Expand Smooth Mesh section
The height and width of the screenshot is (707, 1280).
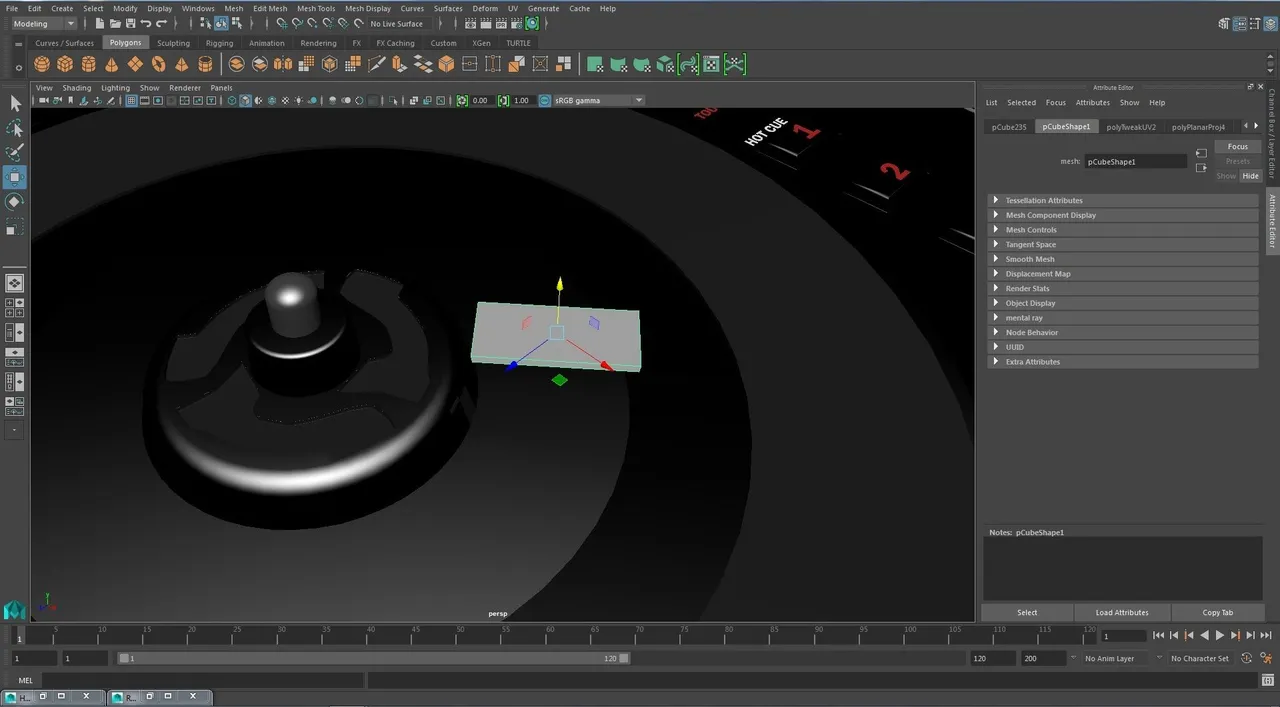point(1122,259)
